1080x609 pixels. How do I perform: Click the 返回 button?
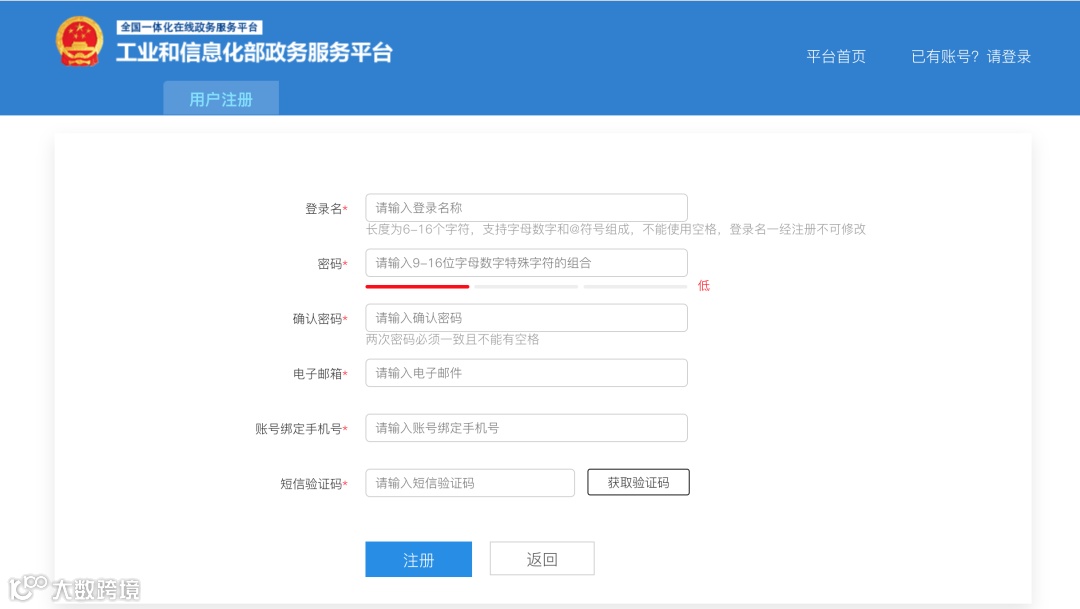click(542, 559)
